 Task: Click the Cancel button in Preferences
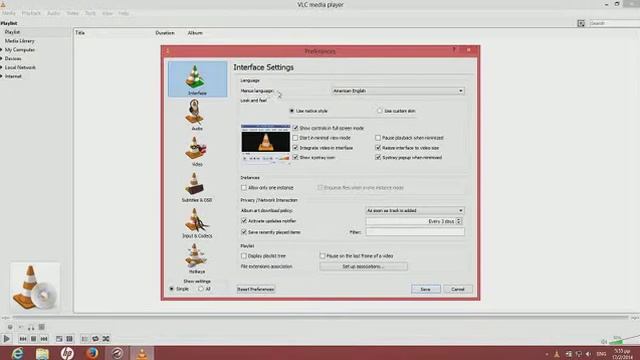(x=458, y=289)
